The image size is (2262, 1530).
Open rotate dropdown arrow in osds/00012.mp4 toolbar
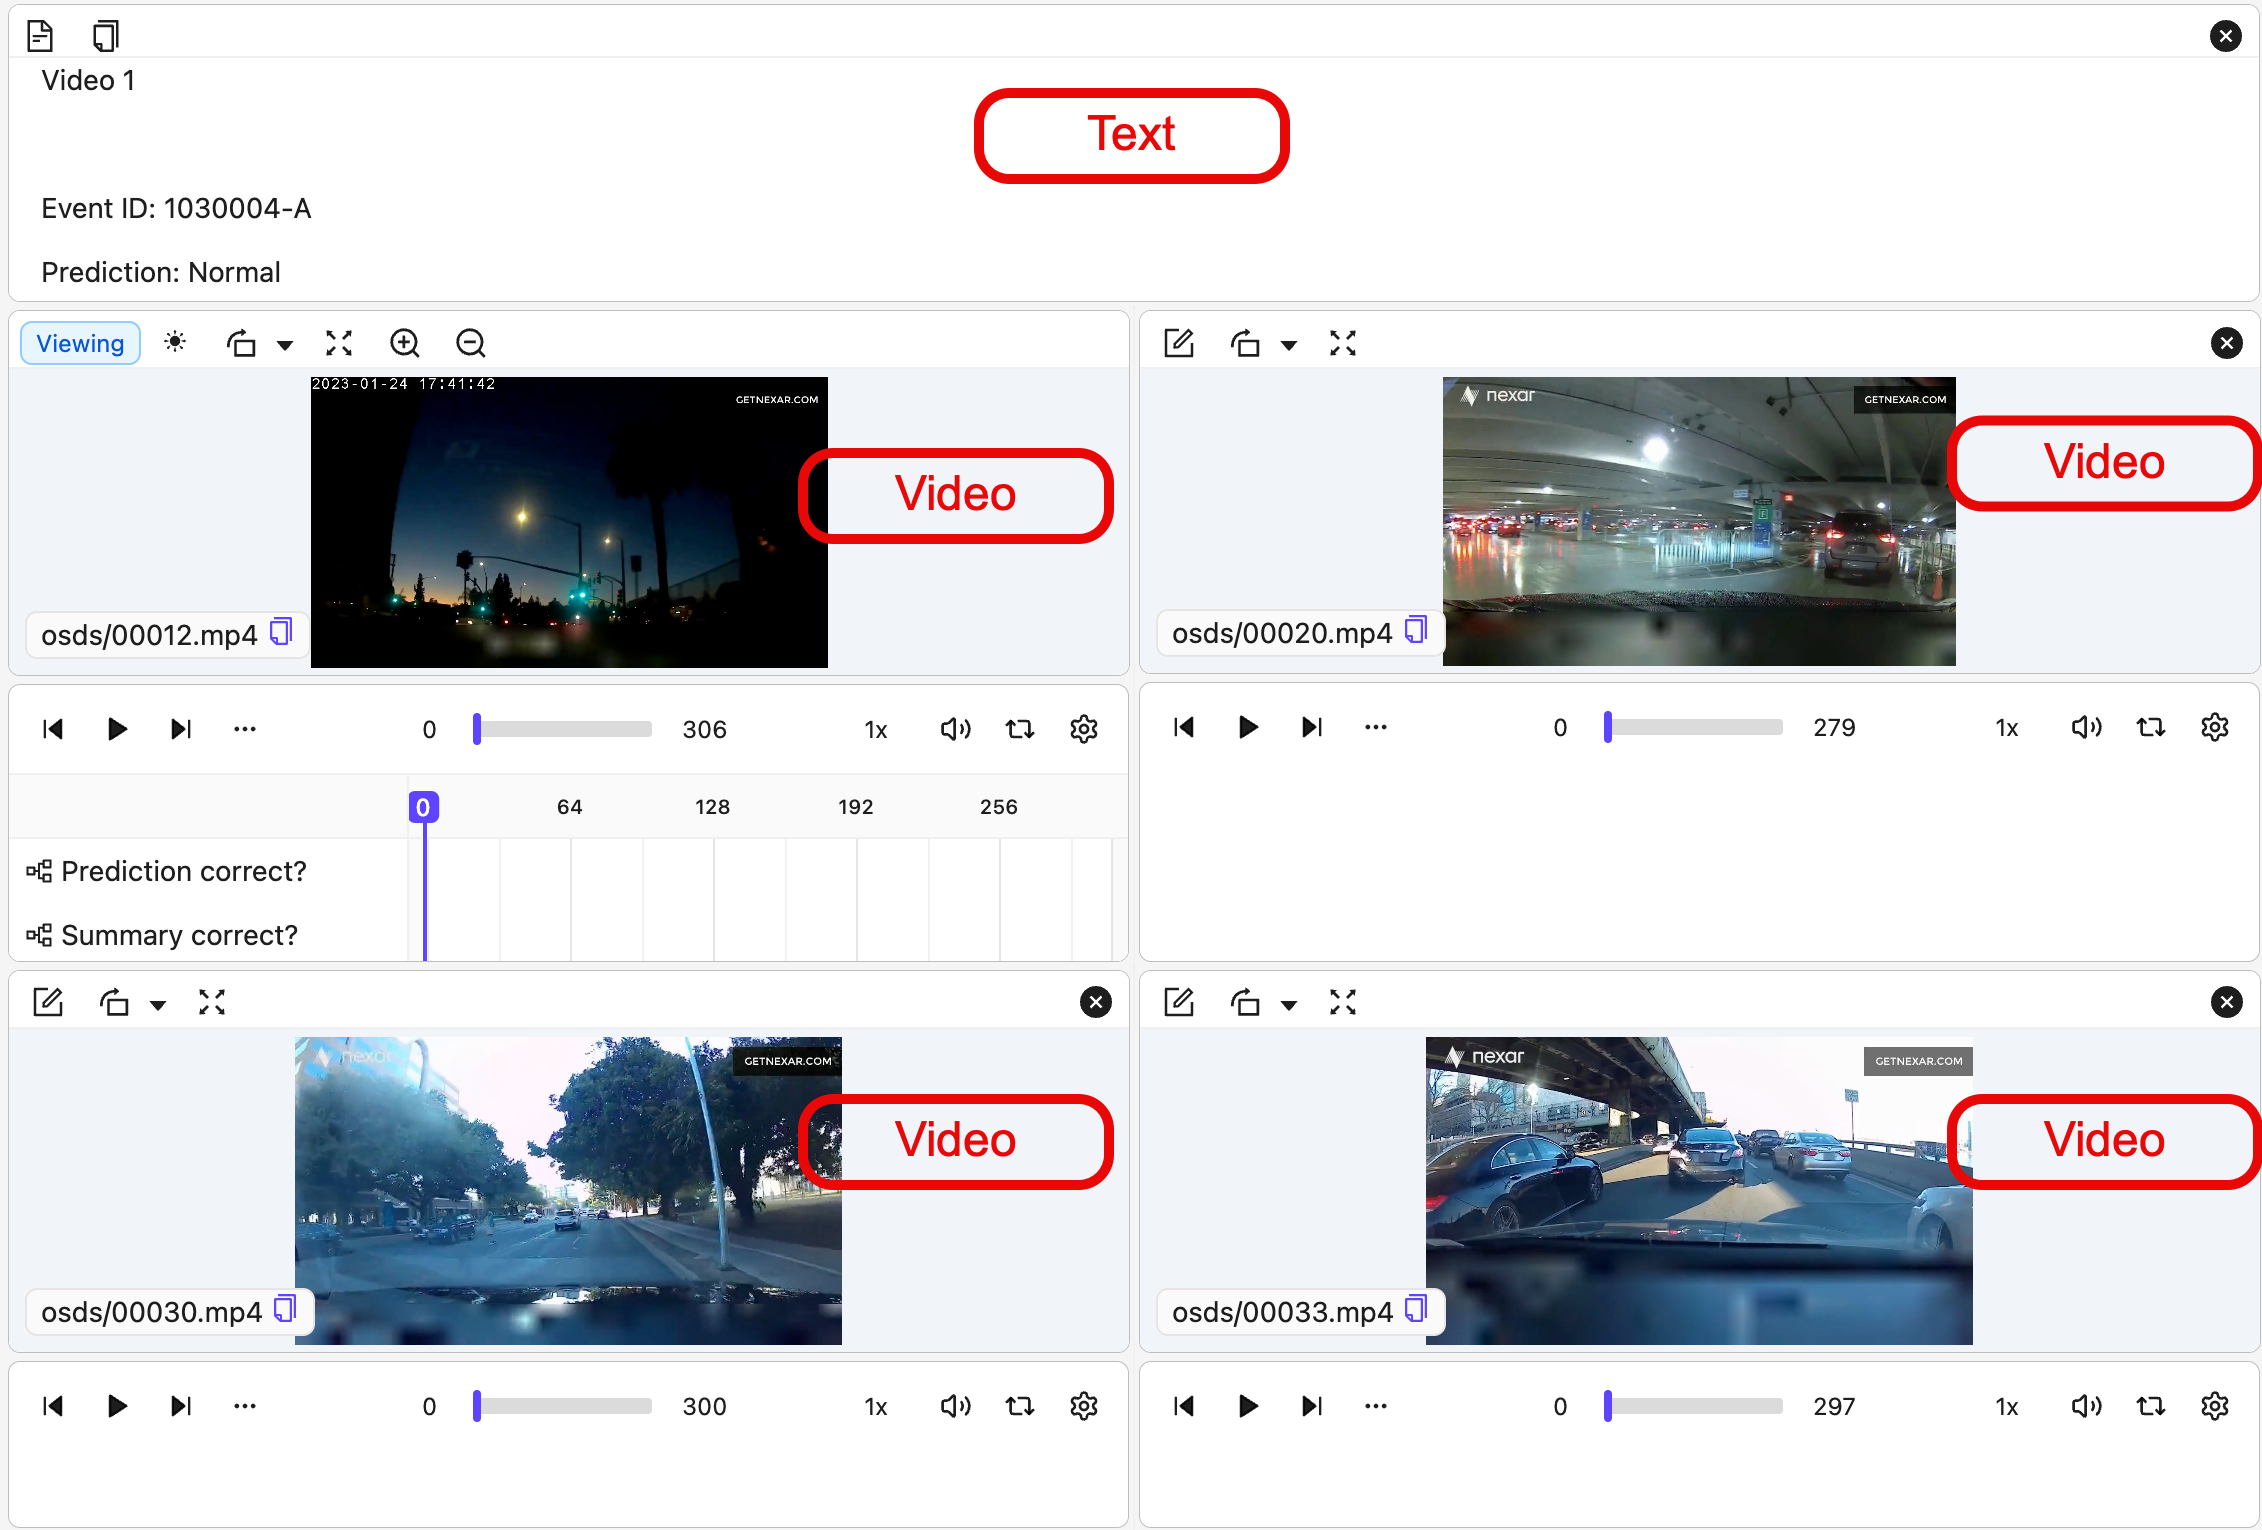285,345
